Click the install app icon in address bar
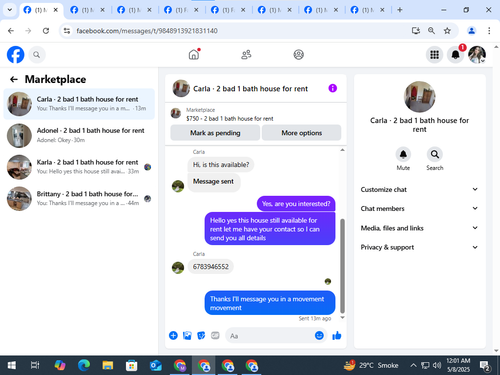 click(416, 31)
